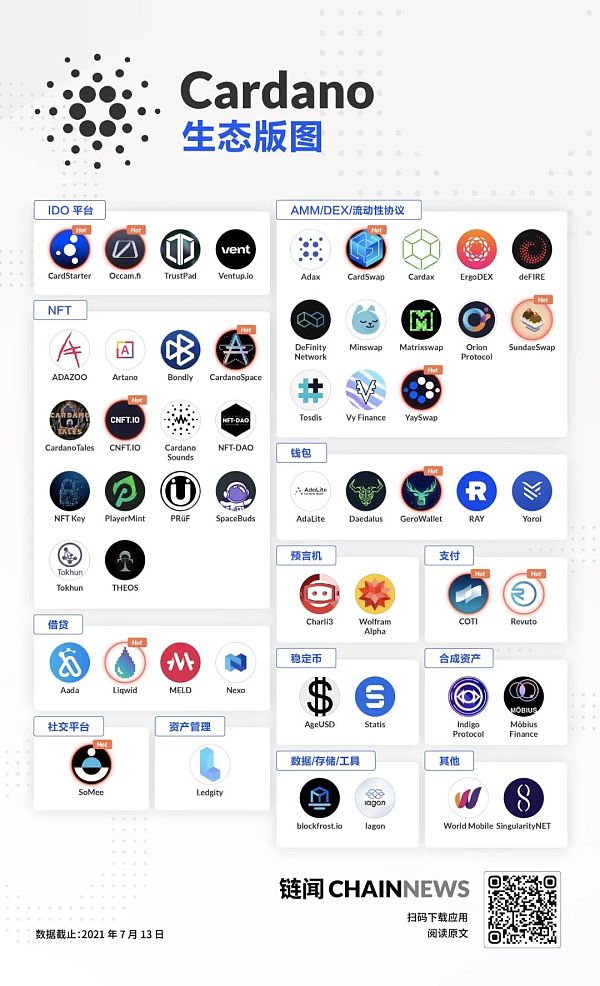Click the 链闻 CHAINNEWS logo text
This screenshot has height=986, width=600.
[x=374, y=889]
